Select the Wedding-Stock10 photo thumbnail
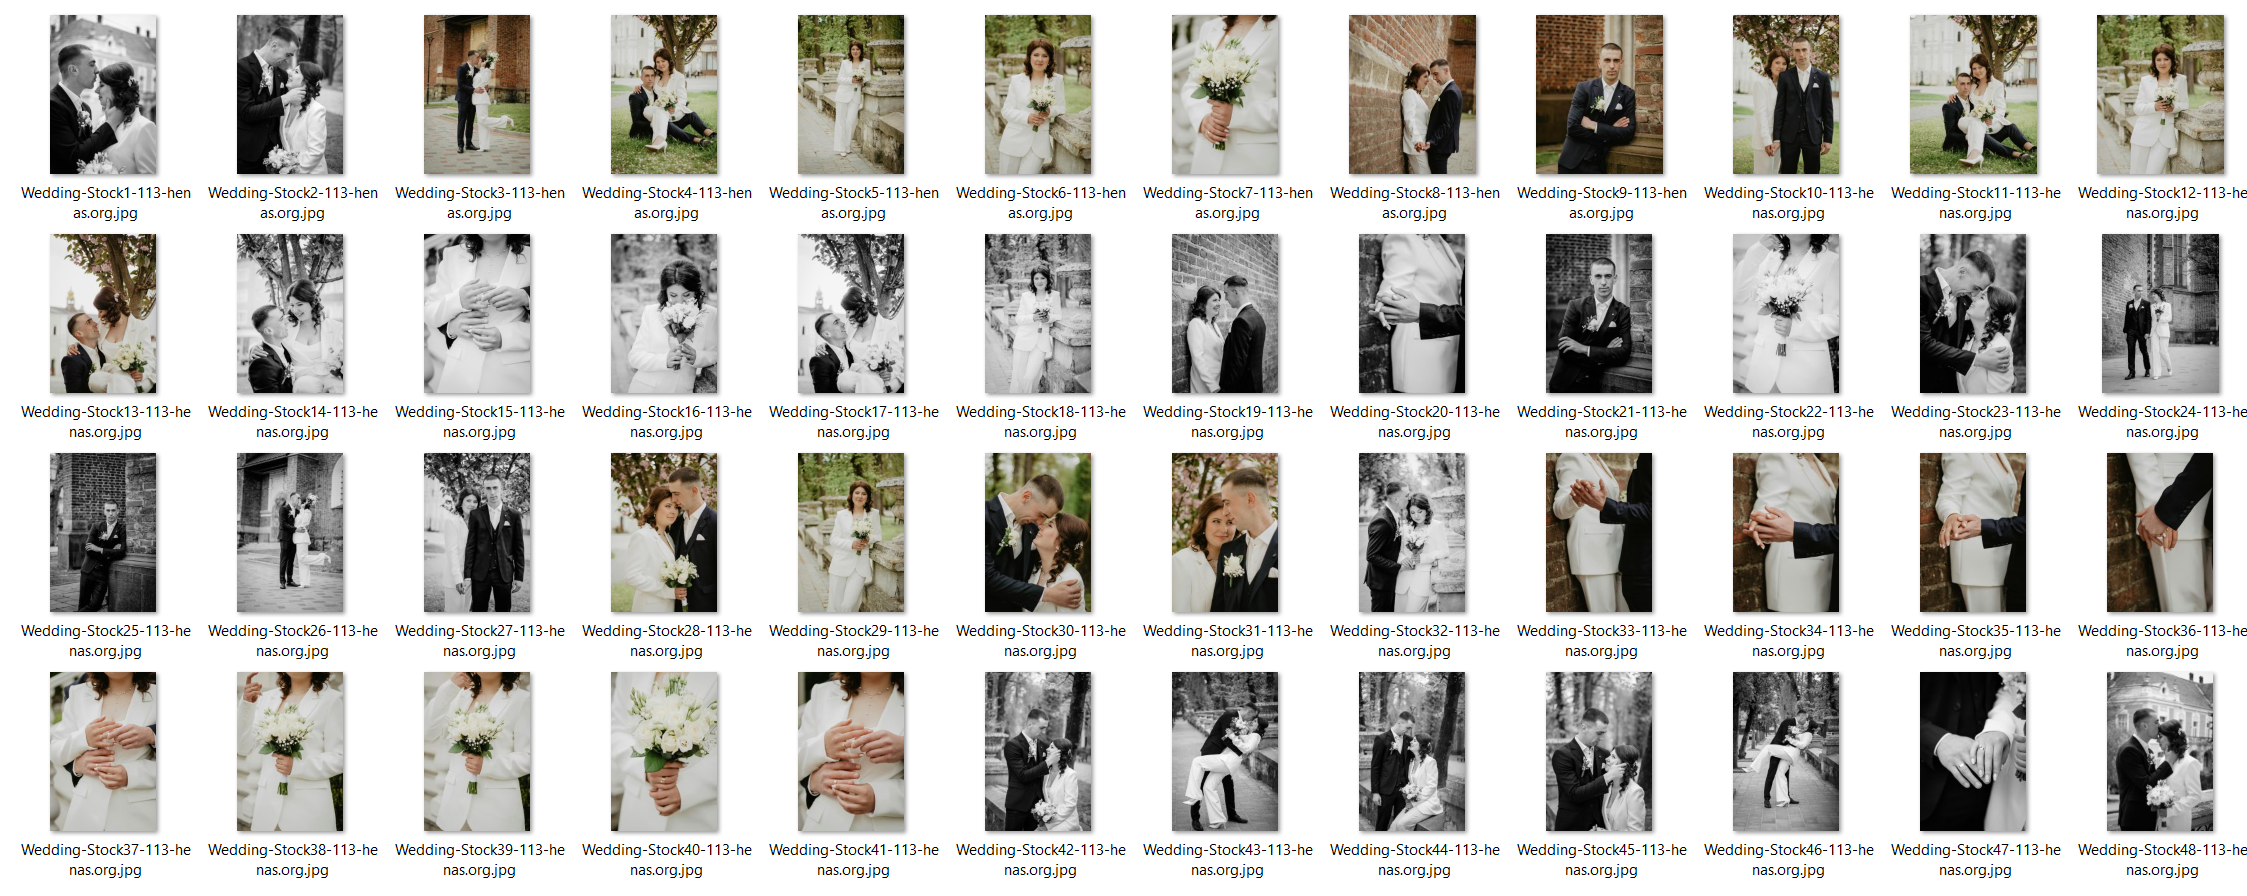The width and height of the screenshot is (2247, 896). 1787,94
